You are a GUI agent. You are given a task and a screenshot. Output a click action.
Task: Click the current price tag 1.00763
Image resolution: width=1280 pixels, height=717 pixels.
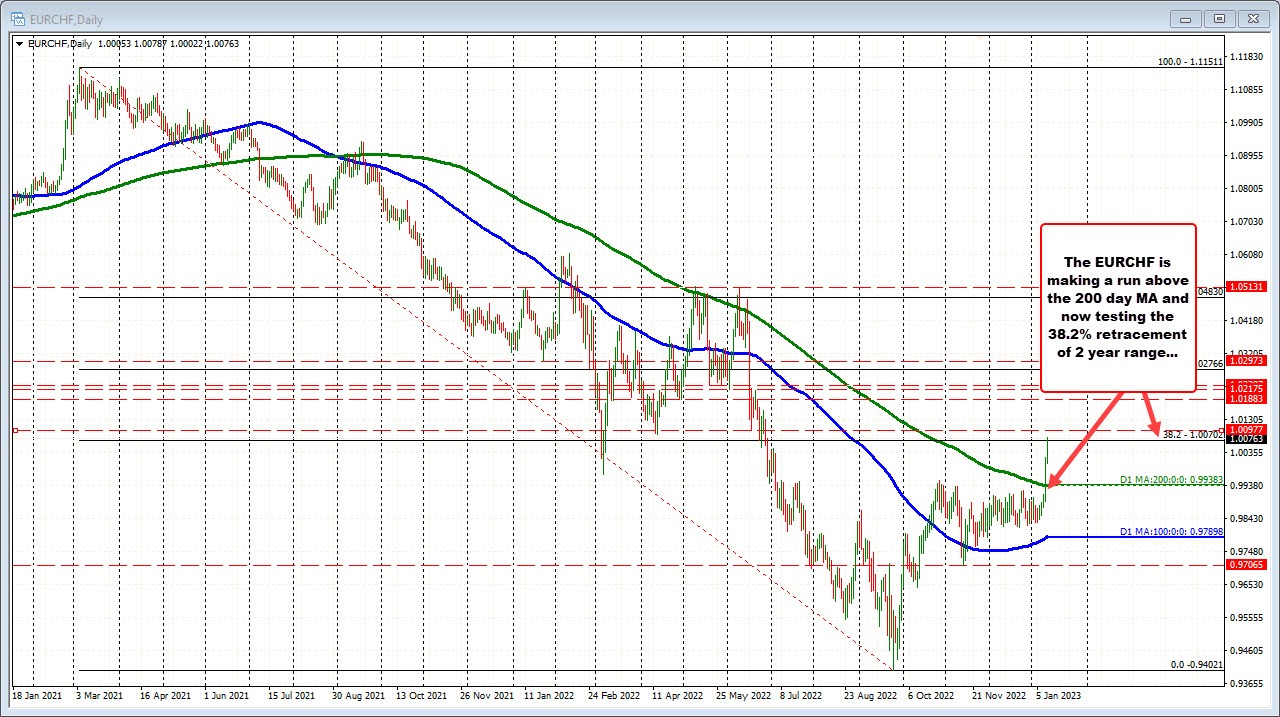pyautogui.click(x=1245, y=439)
